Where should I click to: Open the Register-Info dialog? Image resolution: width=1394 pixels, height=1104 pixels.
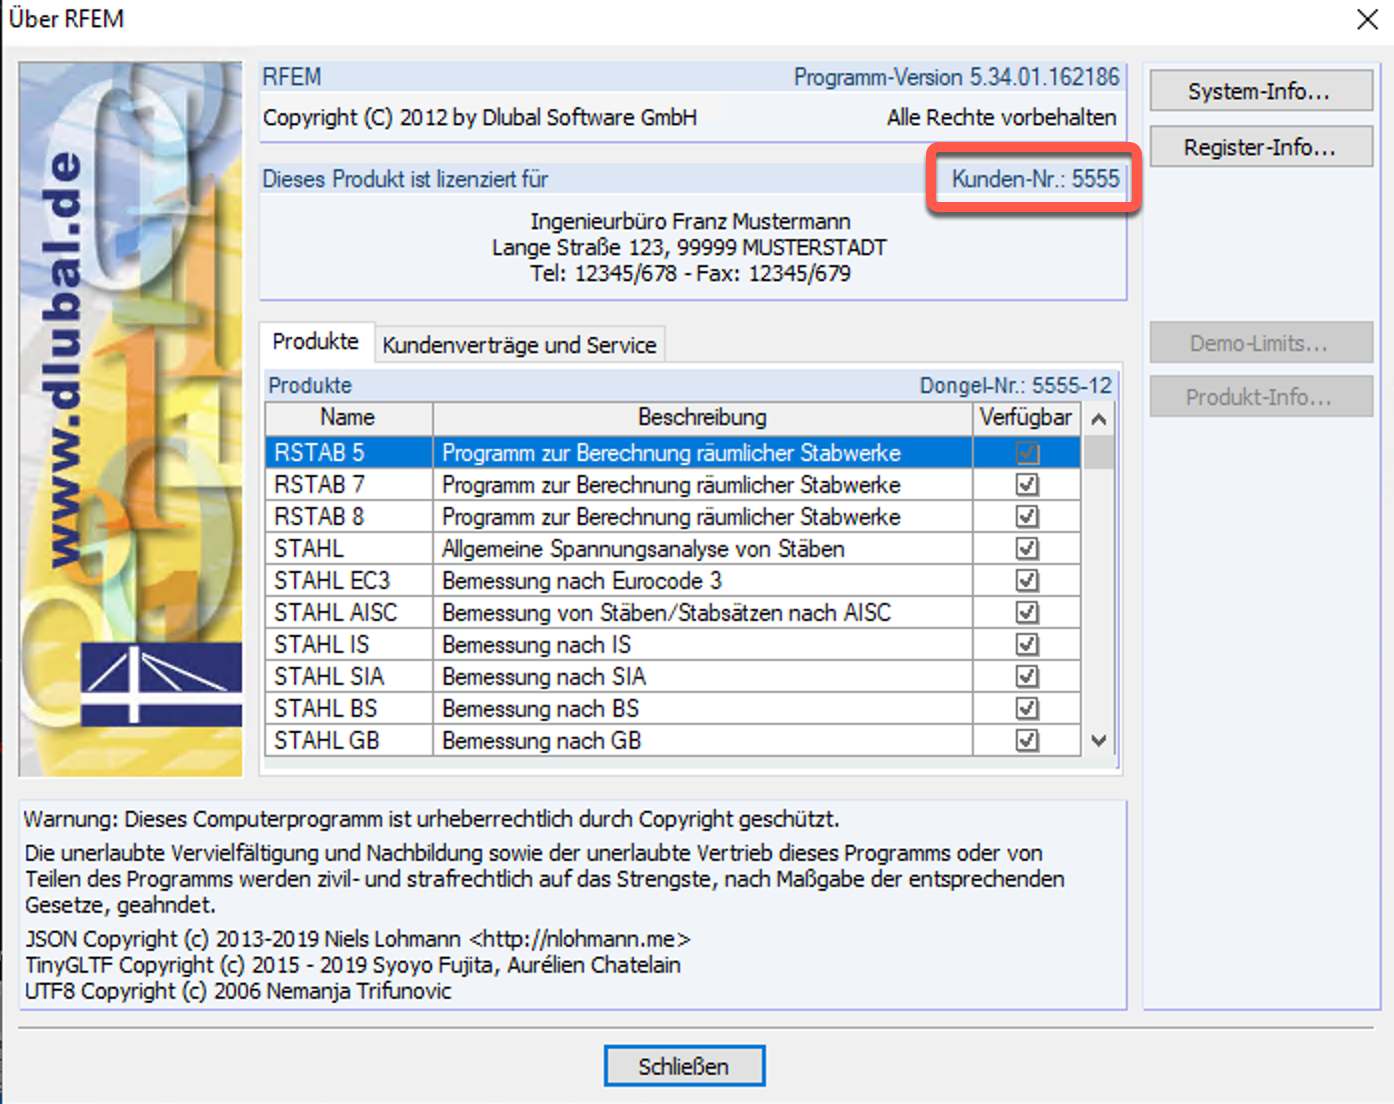tap(1260, 146)
